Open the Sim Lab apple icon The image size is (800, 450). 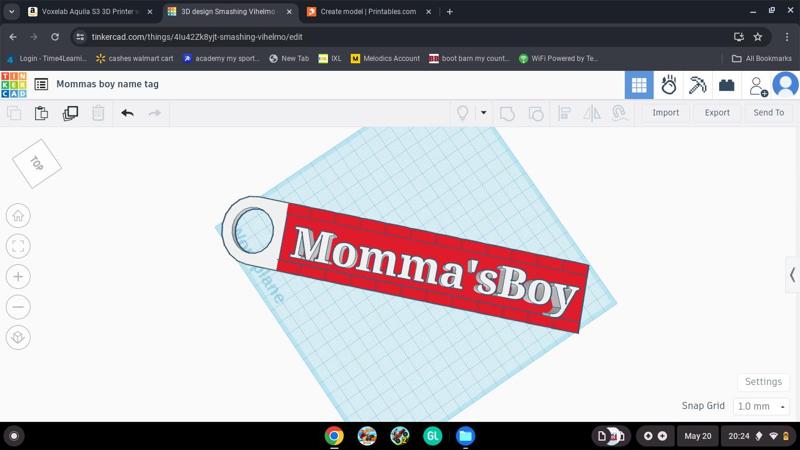(668, 85)
